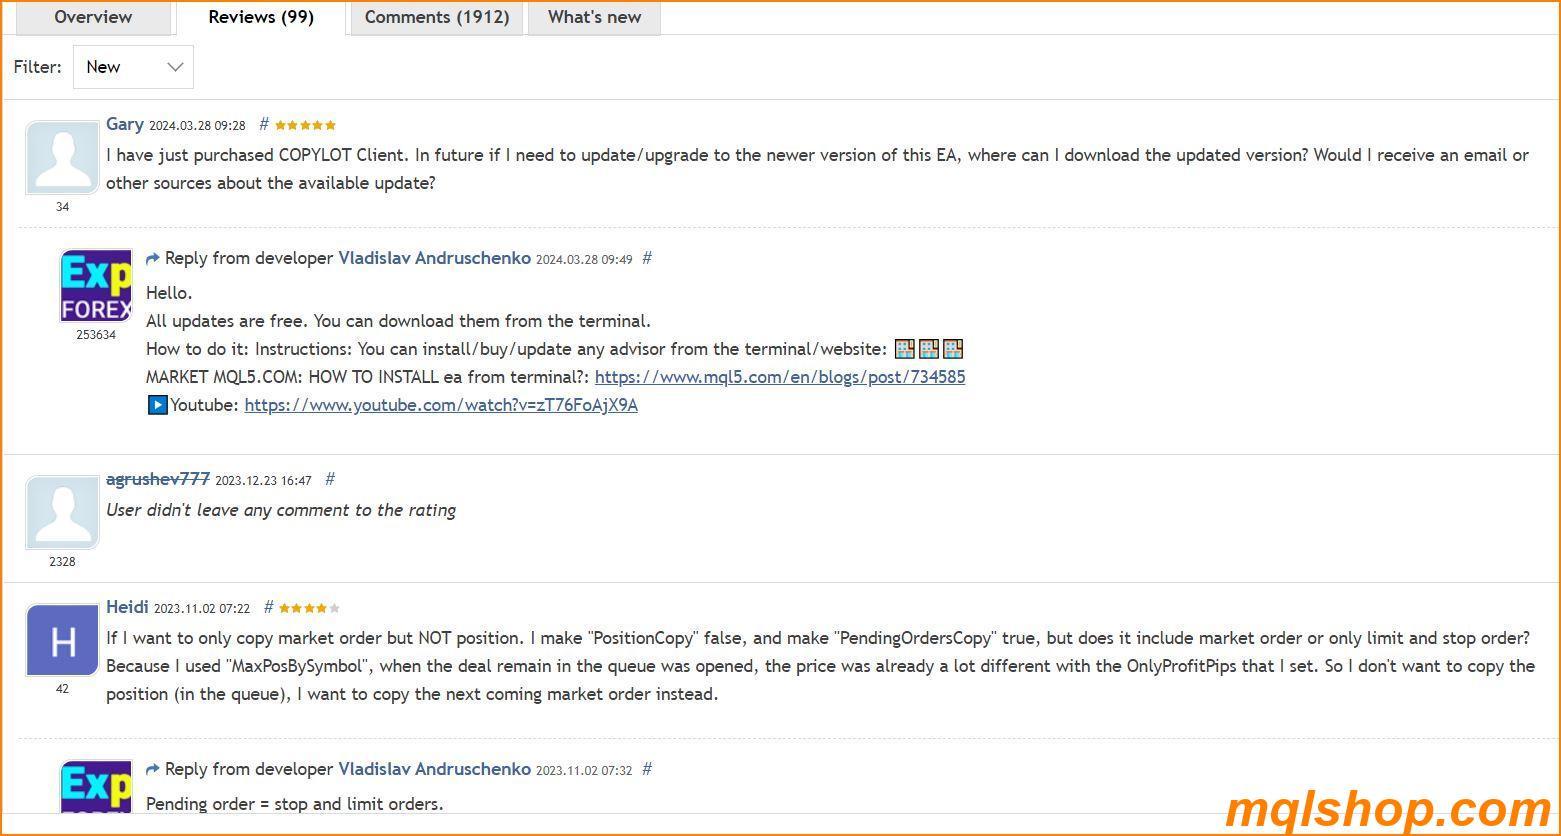Click the YouTube play icon in developer reply

point(157,405)
